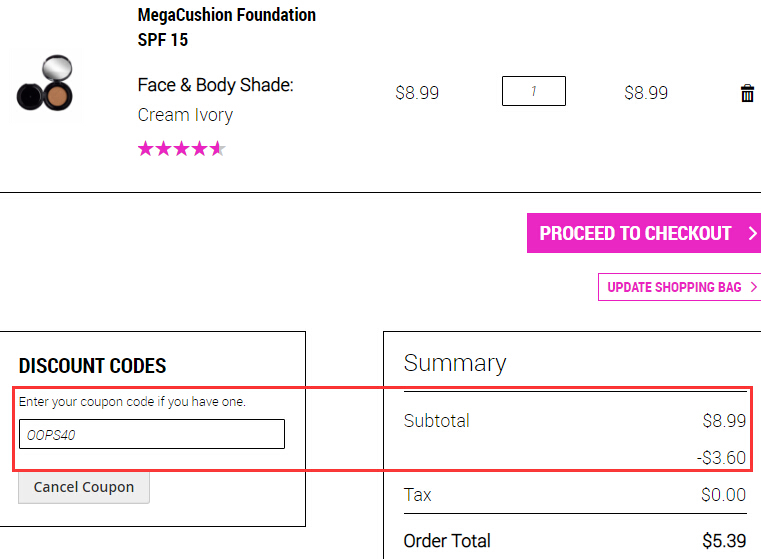761x559 pixels.
Task: Click the Subtotal label in Summary
Action: [x=436, y=421]
